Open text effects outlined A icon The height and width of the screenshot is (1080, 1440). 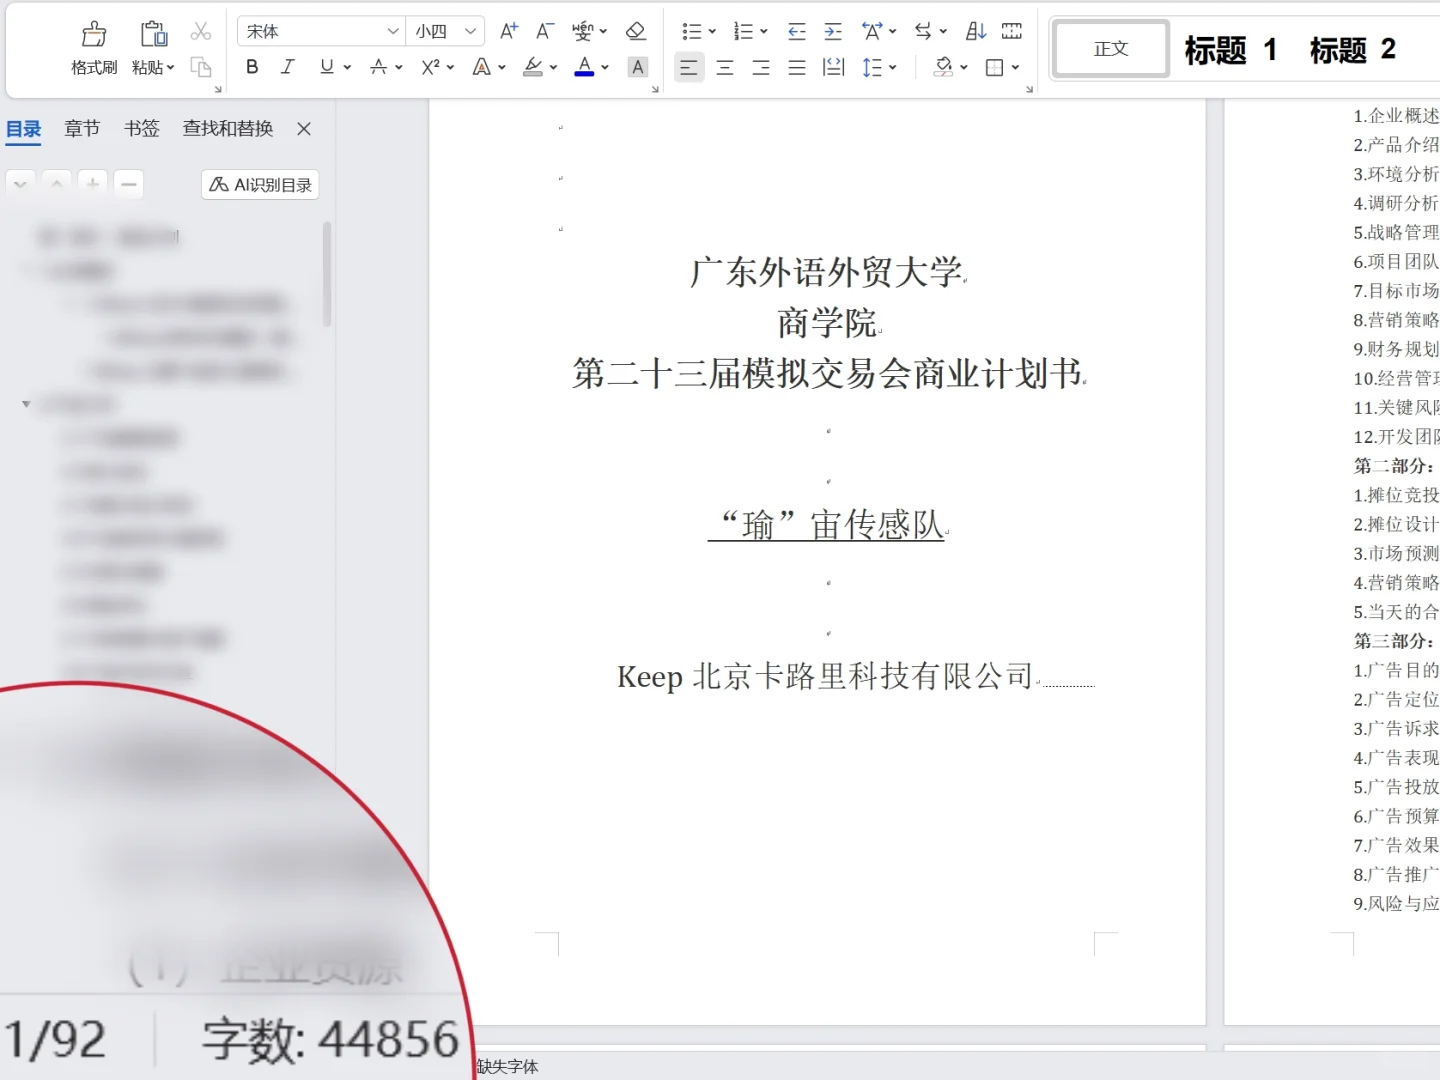point(482,67)
